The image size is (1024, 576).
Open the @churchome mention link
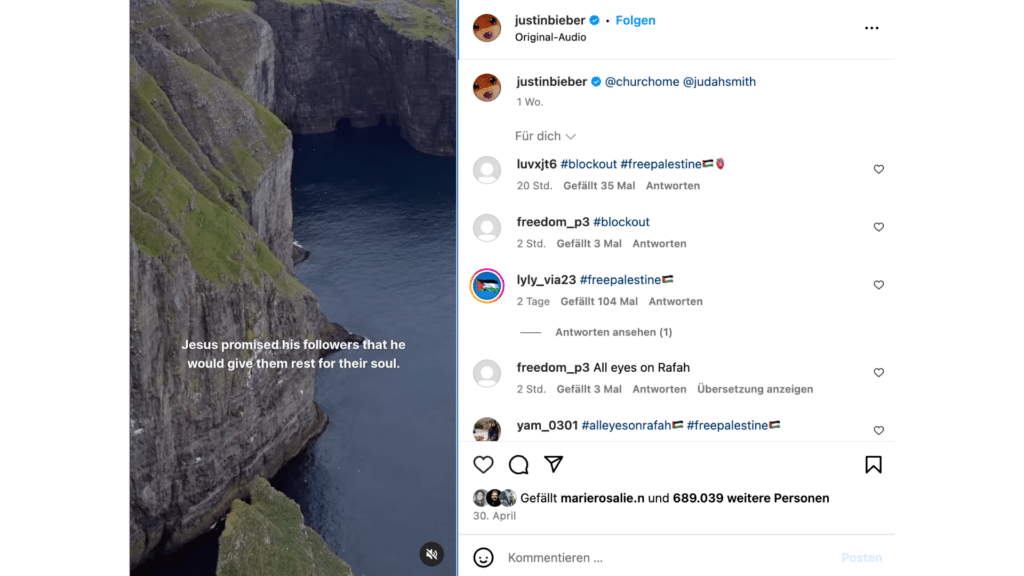[641, 82]
